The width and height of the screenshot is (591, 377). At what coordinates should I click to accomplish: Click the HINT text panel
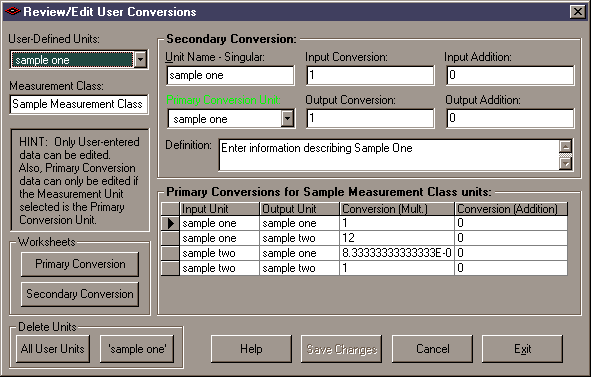pos(80,180)
